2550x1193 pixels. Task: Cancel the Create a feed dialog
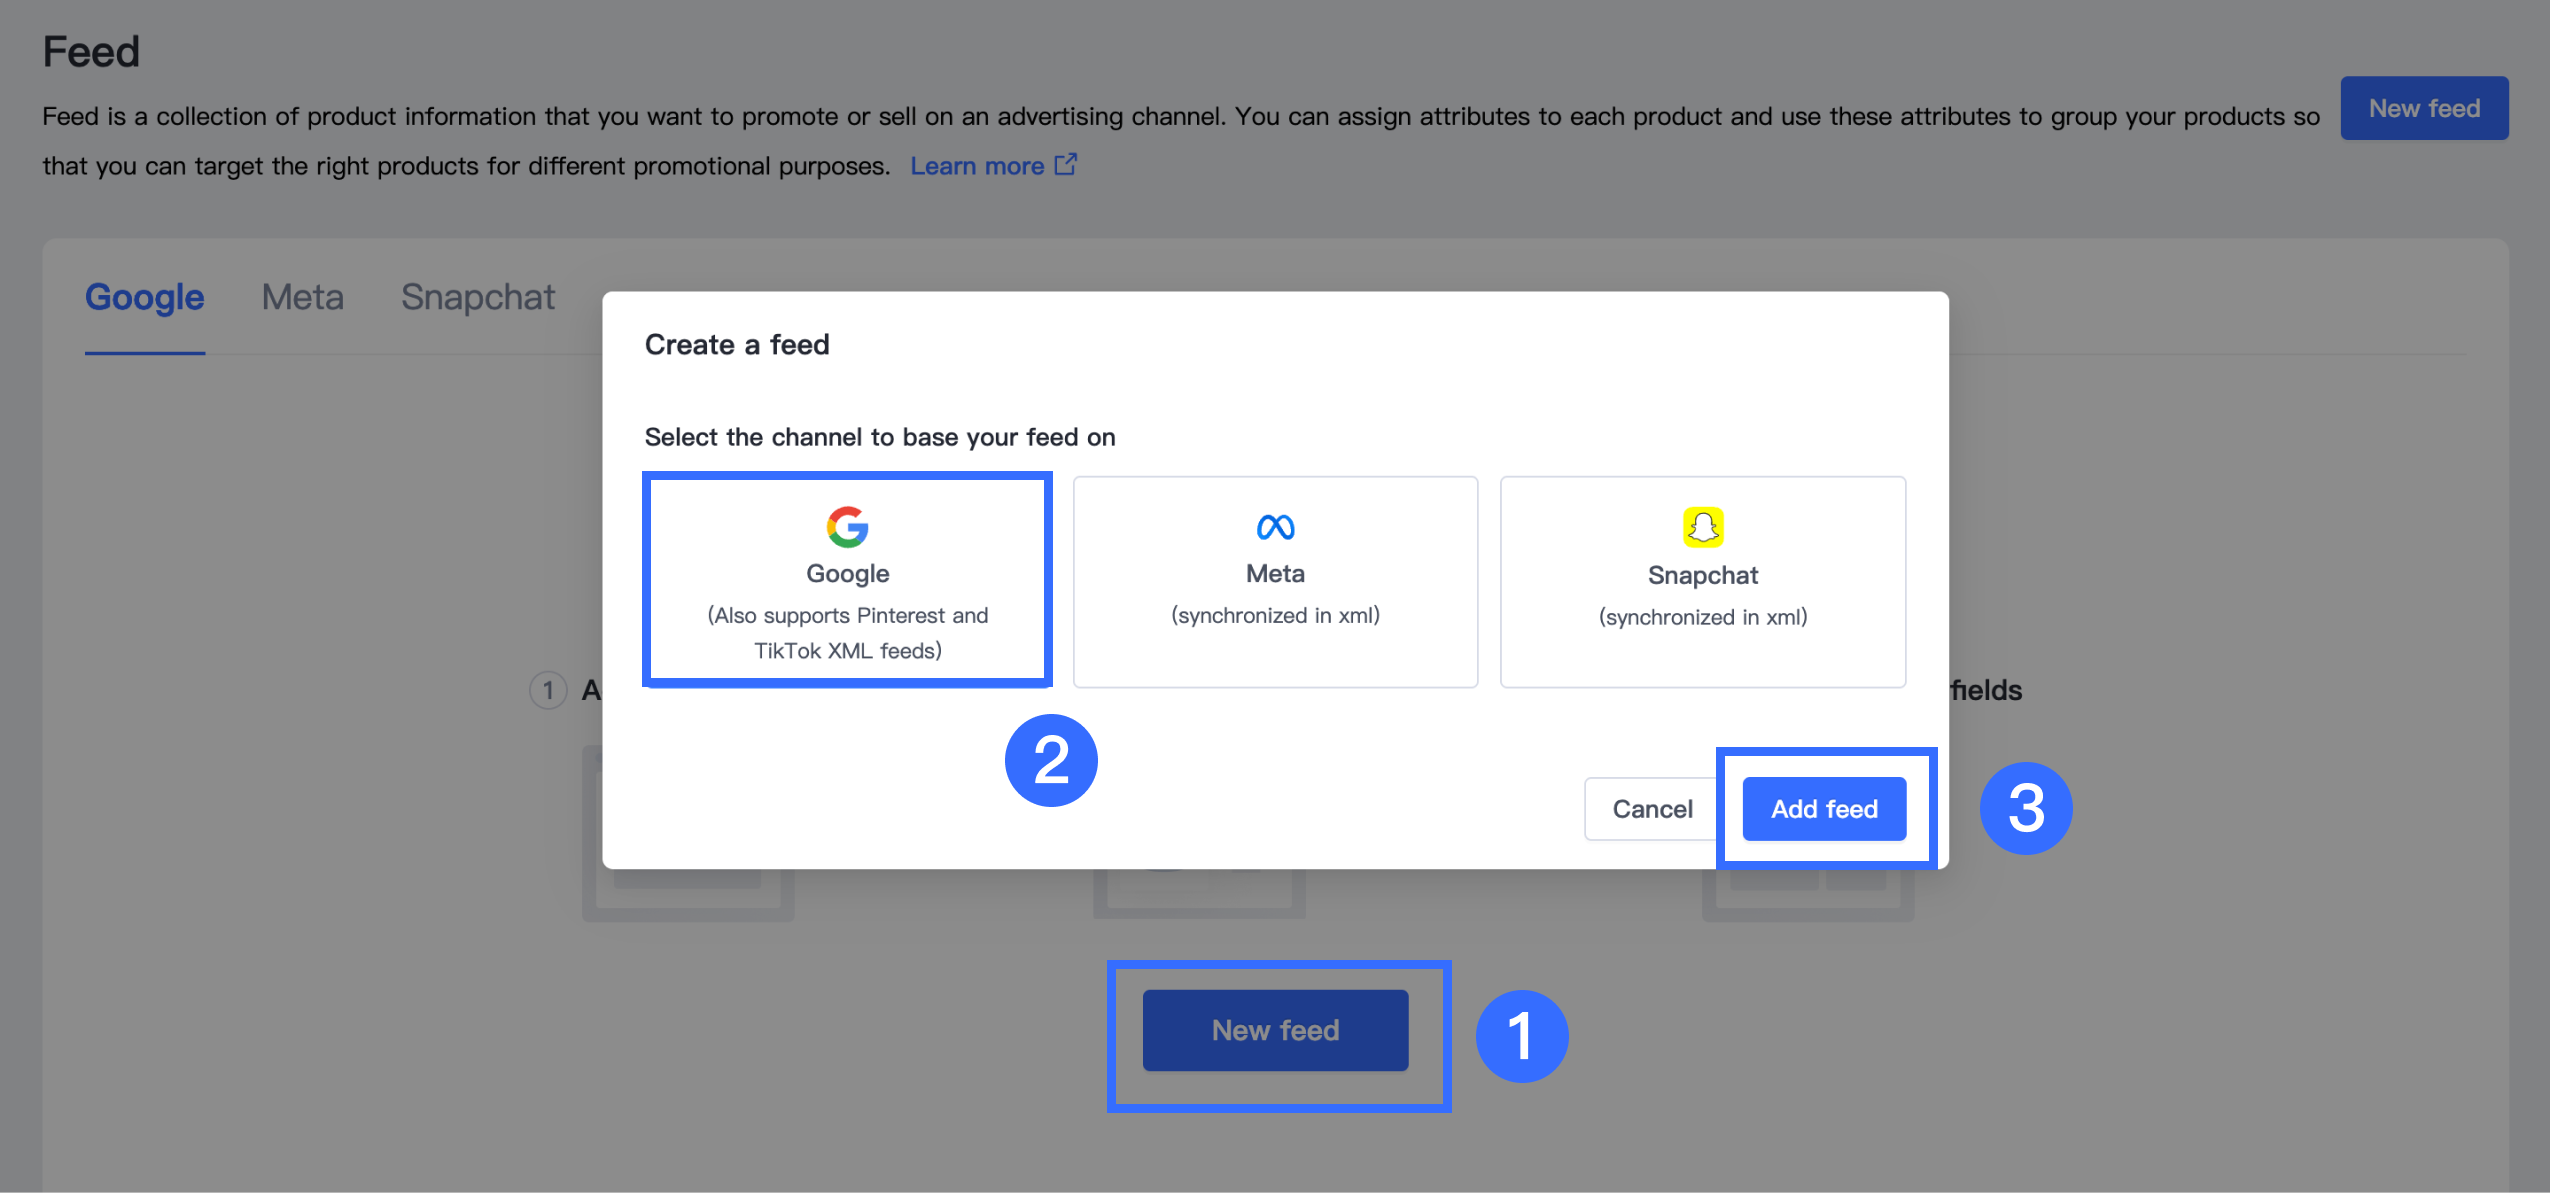pos(1651,808)
